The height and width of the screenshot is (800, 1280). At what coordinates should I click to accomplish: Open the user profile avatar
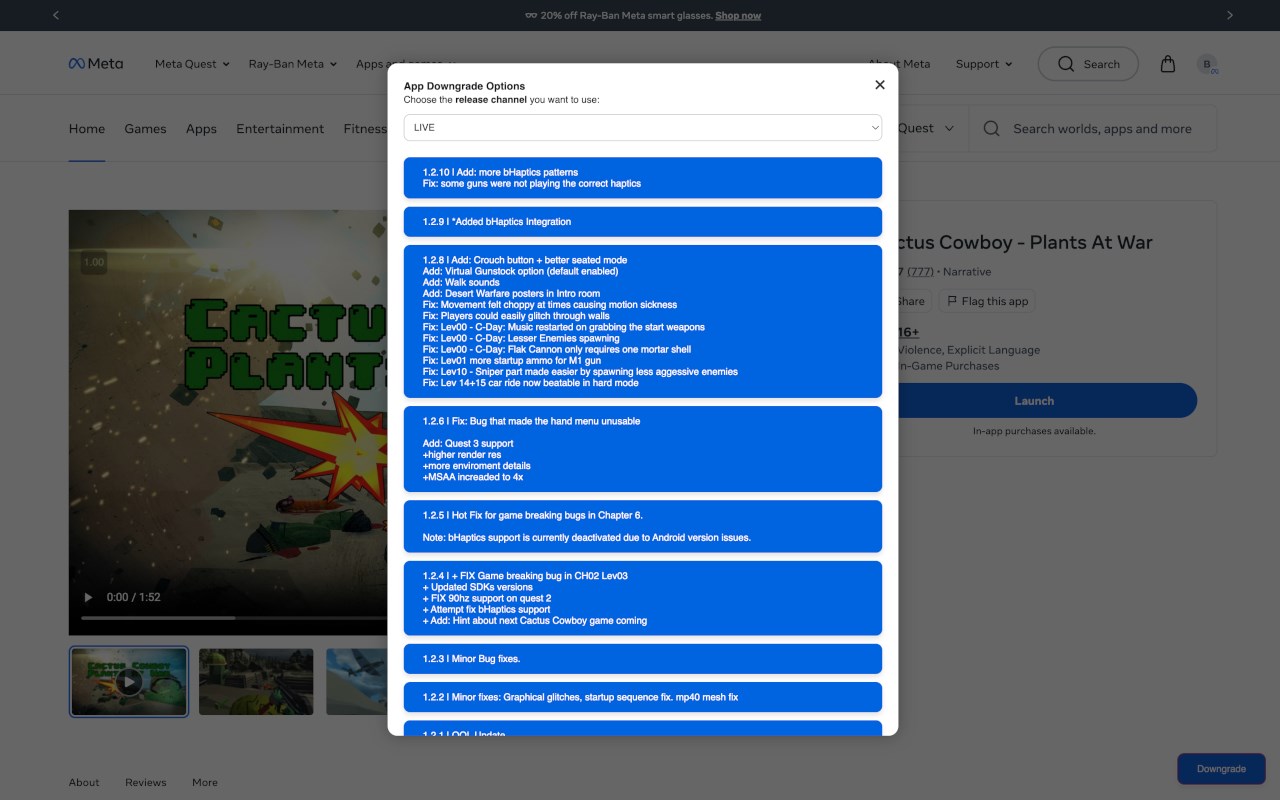click(1207, 64)
